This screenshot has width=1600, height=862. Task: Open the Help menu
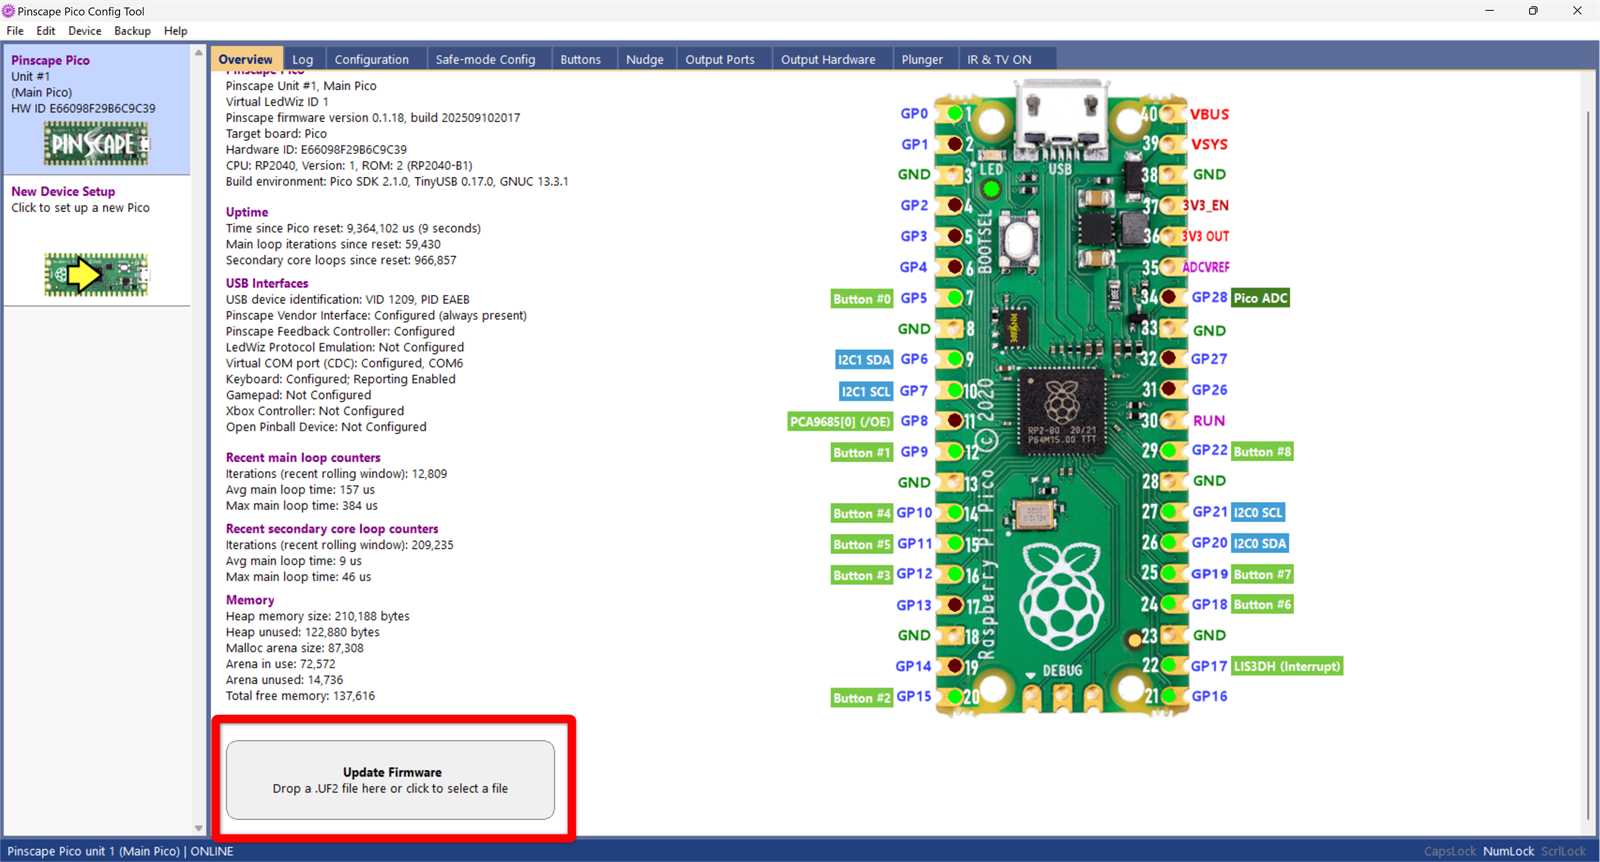(x=176, y=31)
